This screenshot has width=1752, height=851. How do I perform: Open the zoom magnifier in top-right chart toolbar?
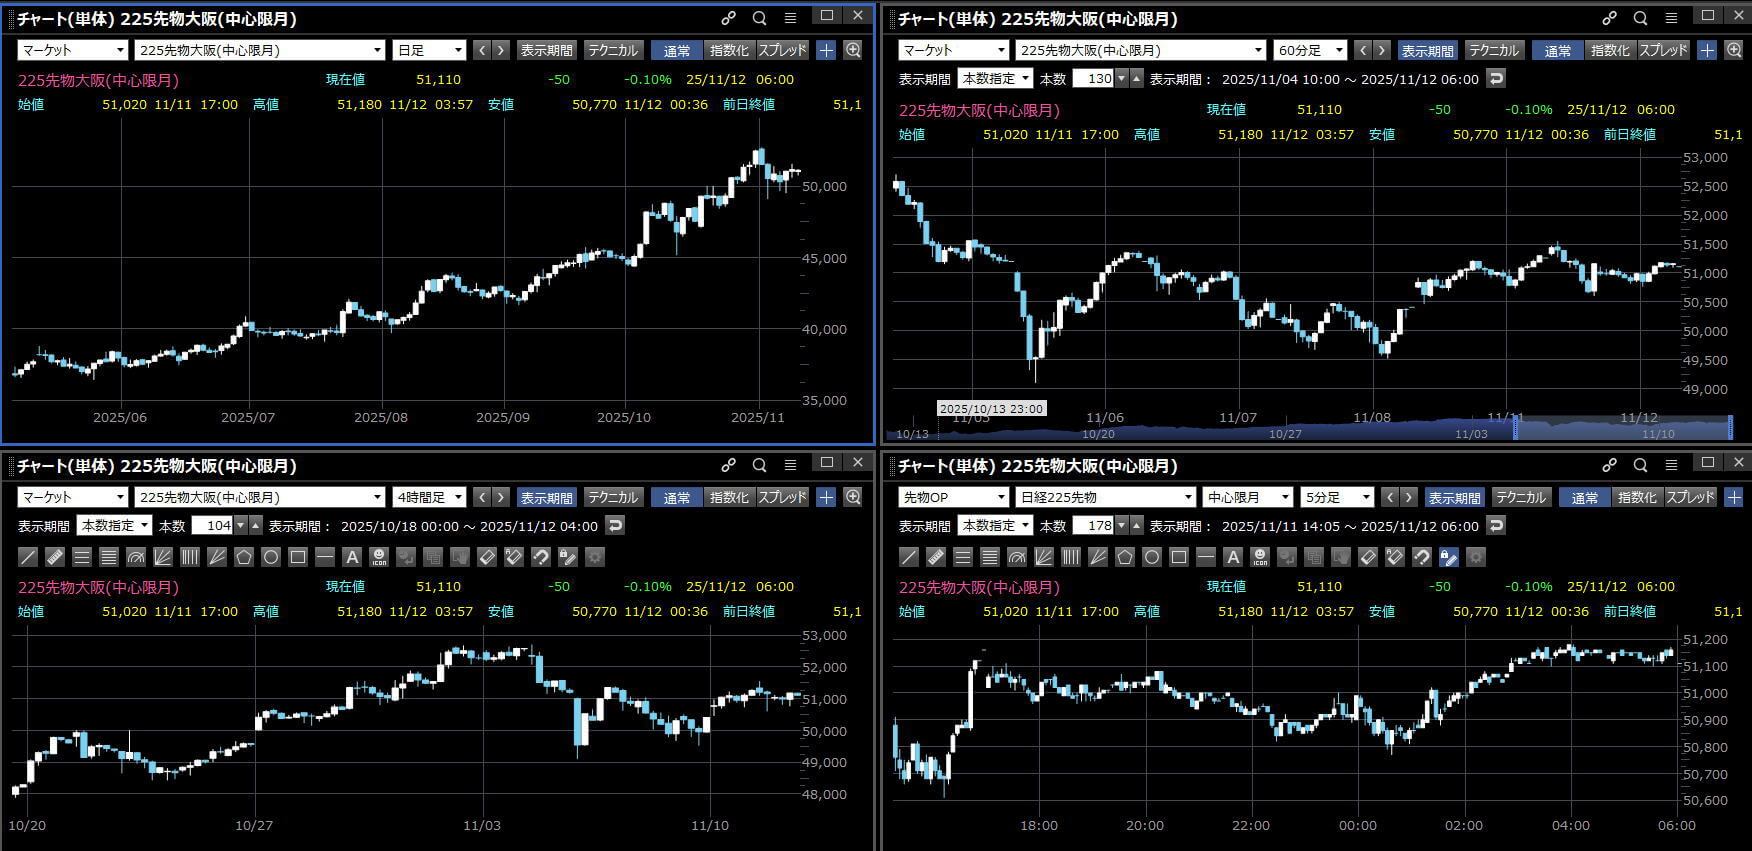pos(1734,50)
